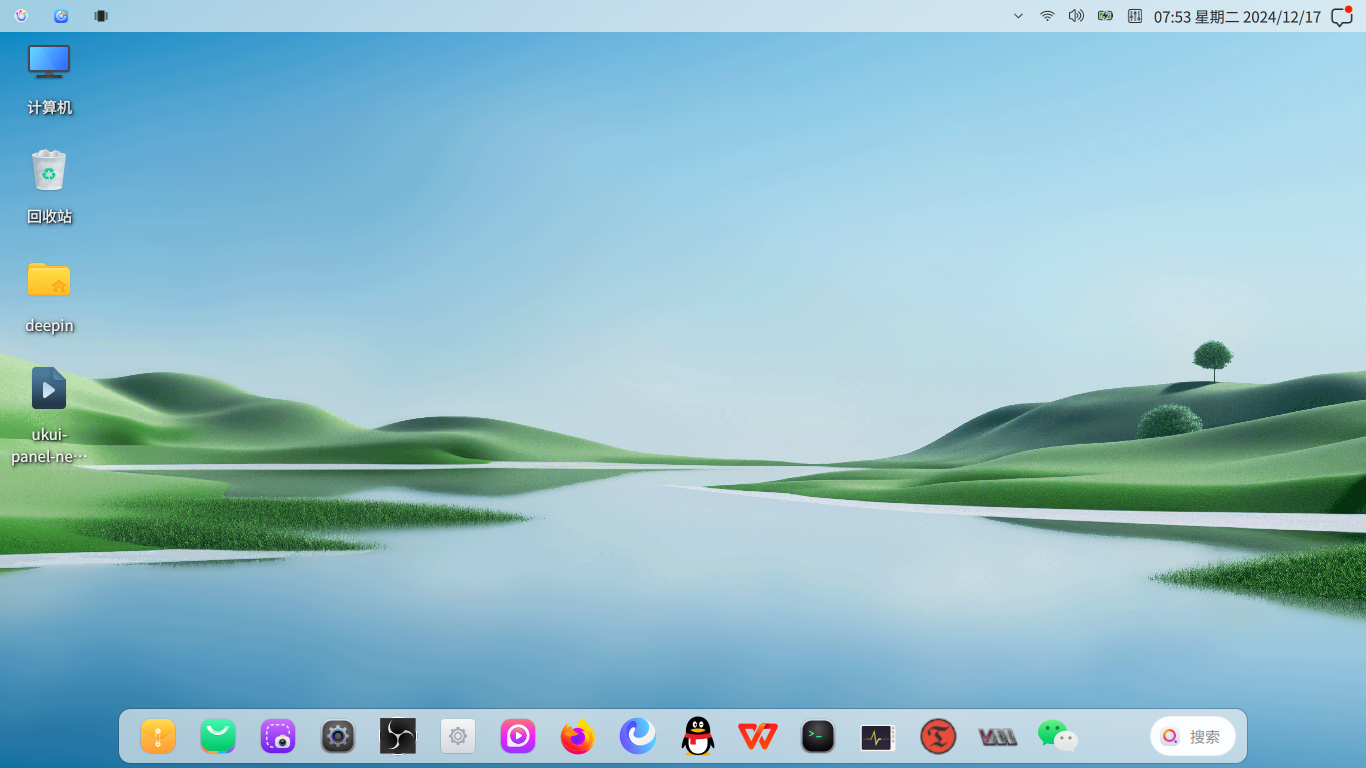Open the Wi-Fi network tray menu
Viewport: 1366px width, 768px height.
coord(1047,16)
